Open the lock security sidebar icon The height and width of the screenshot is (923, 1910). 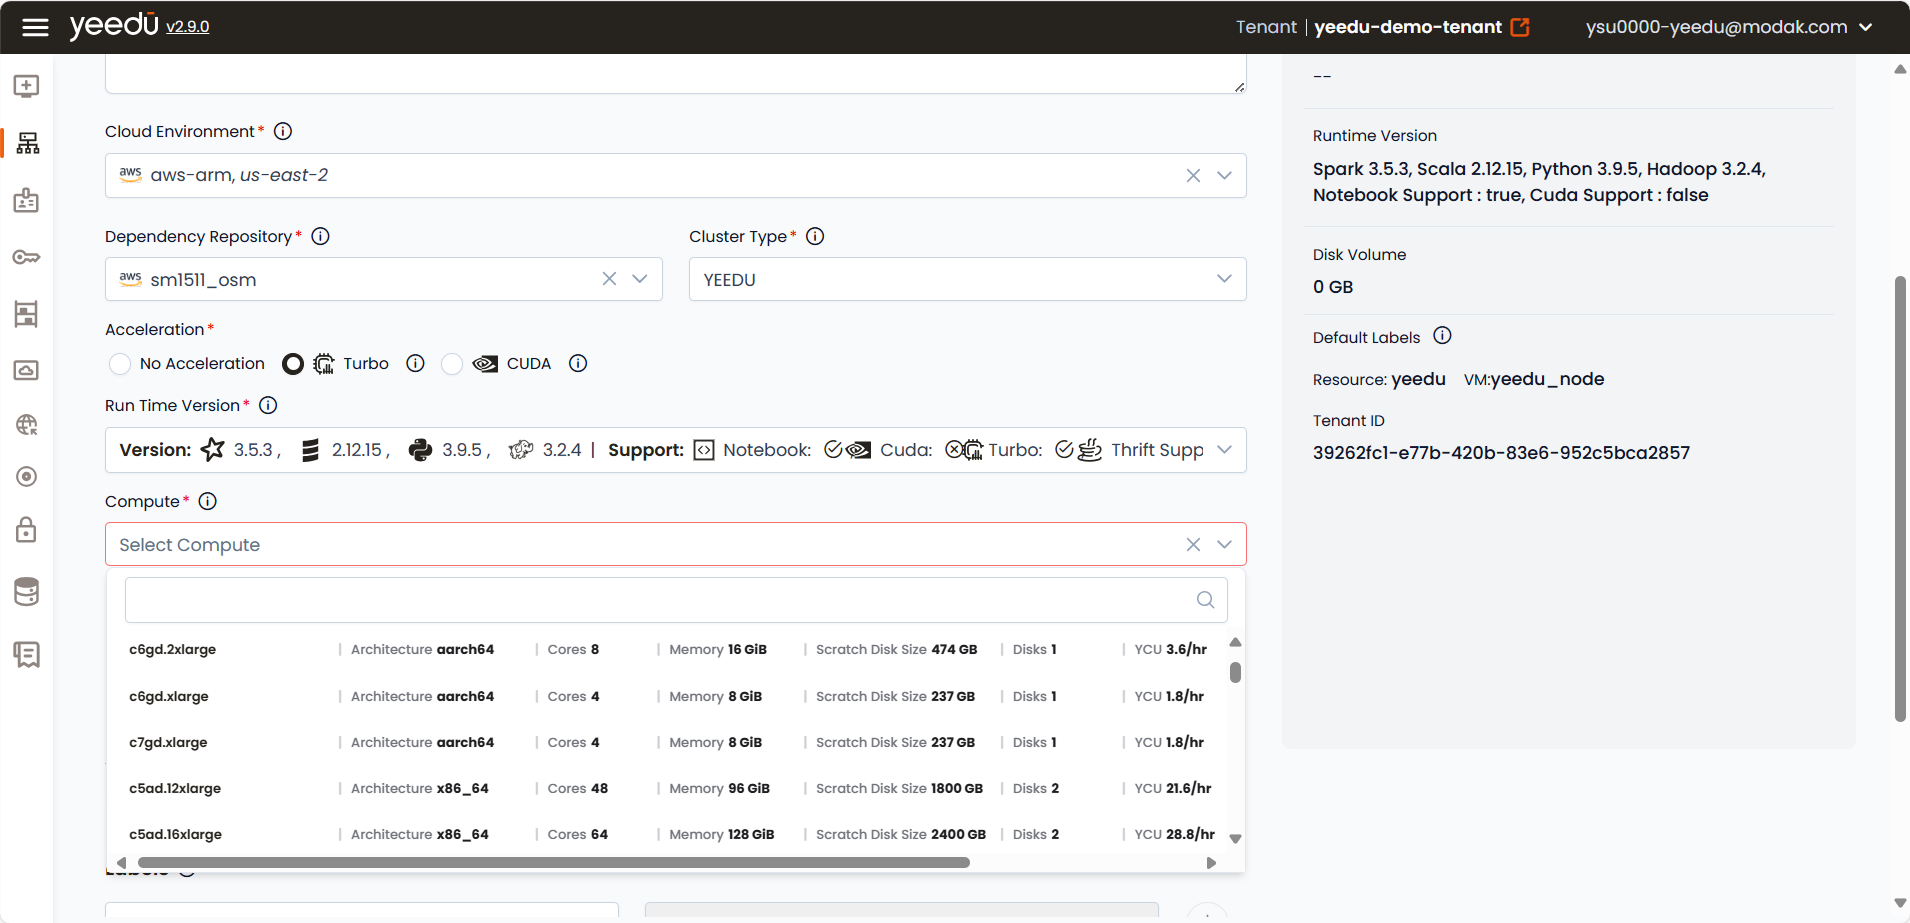tap(27, 529)
